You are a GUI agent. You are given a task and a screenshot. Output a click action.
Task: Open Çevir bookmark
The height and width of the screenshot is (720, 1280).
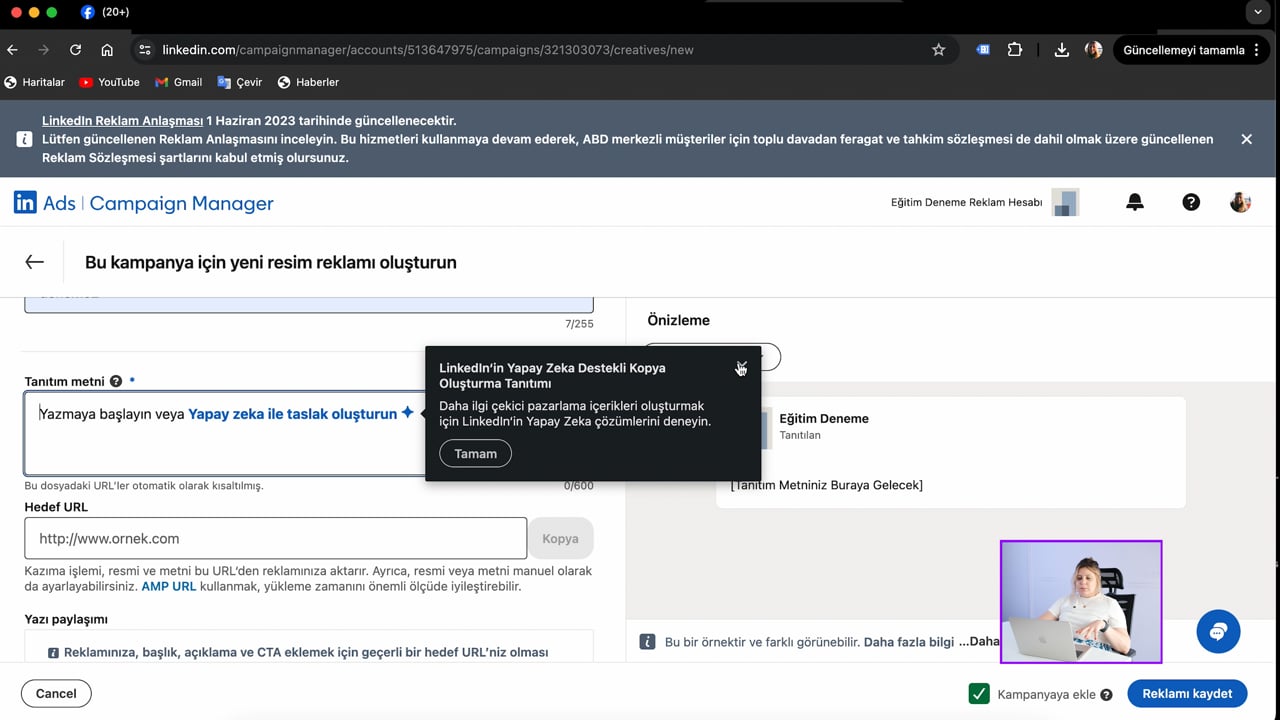pos(240,82)
